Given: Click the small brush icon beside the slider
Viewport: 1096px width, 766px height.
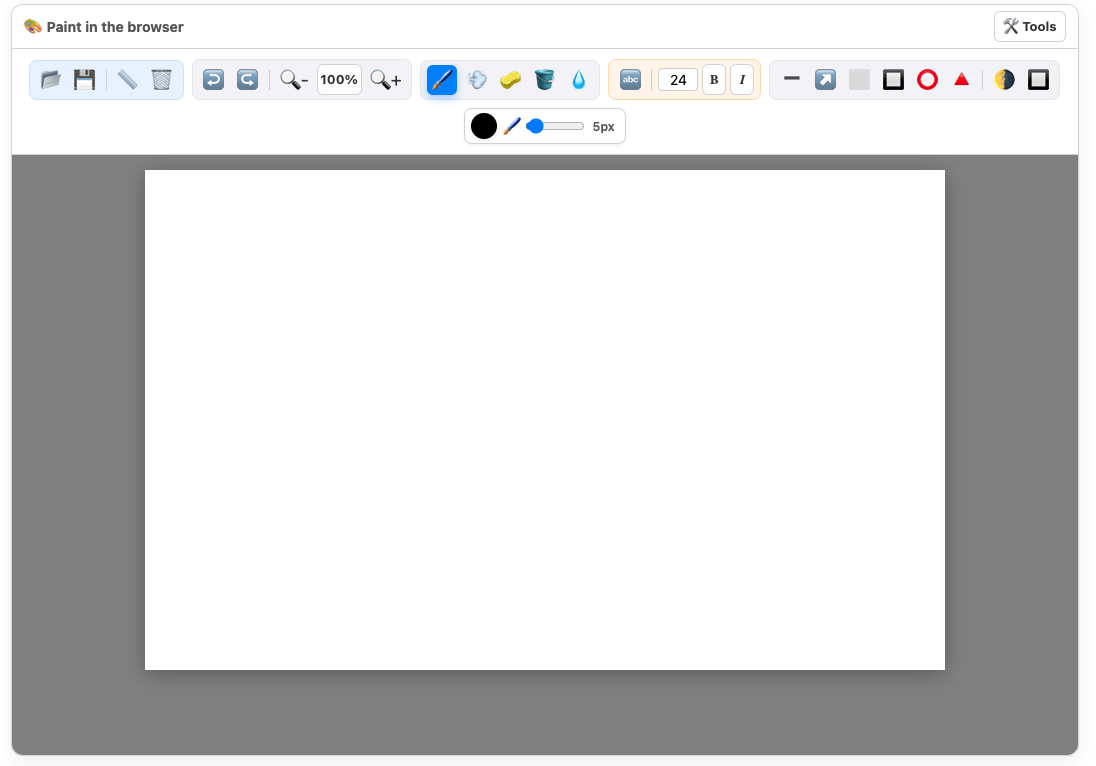Looking at the screenshot, I should pos(512,127).
